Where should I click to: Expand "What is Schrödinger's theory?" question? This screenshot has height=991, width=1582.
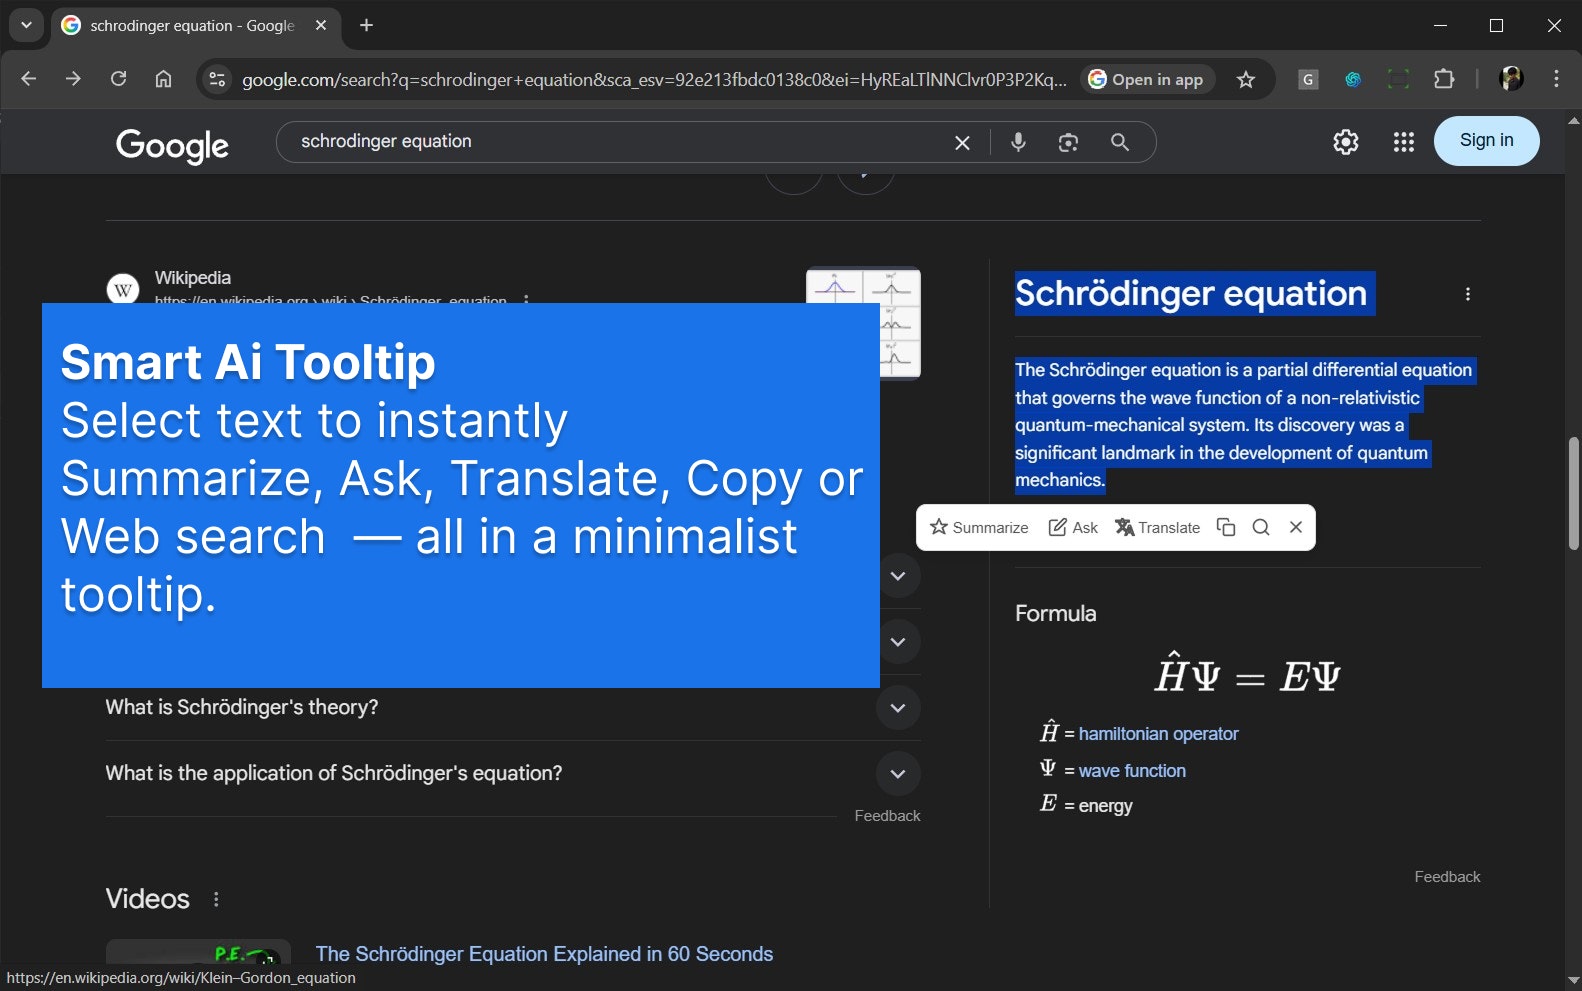tap(898, 708)
